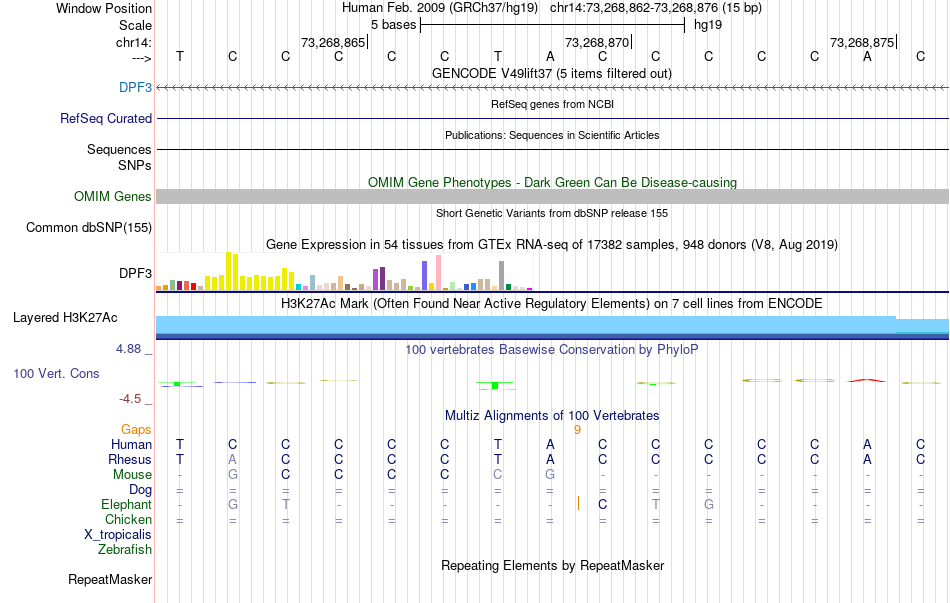Click the tall pink bar in GTEx chart

(x=438, y=273)
